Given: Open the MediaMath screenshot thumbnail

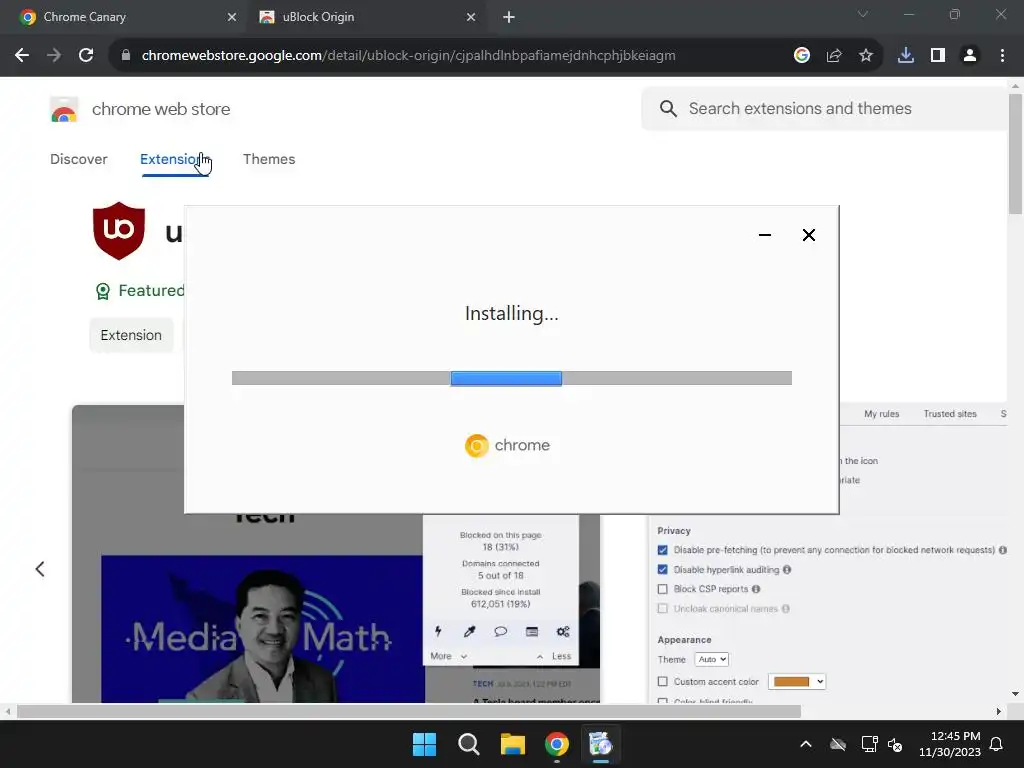Looking at the screenshot, I should point(263,628).
